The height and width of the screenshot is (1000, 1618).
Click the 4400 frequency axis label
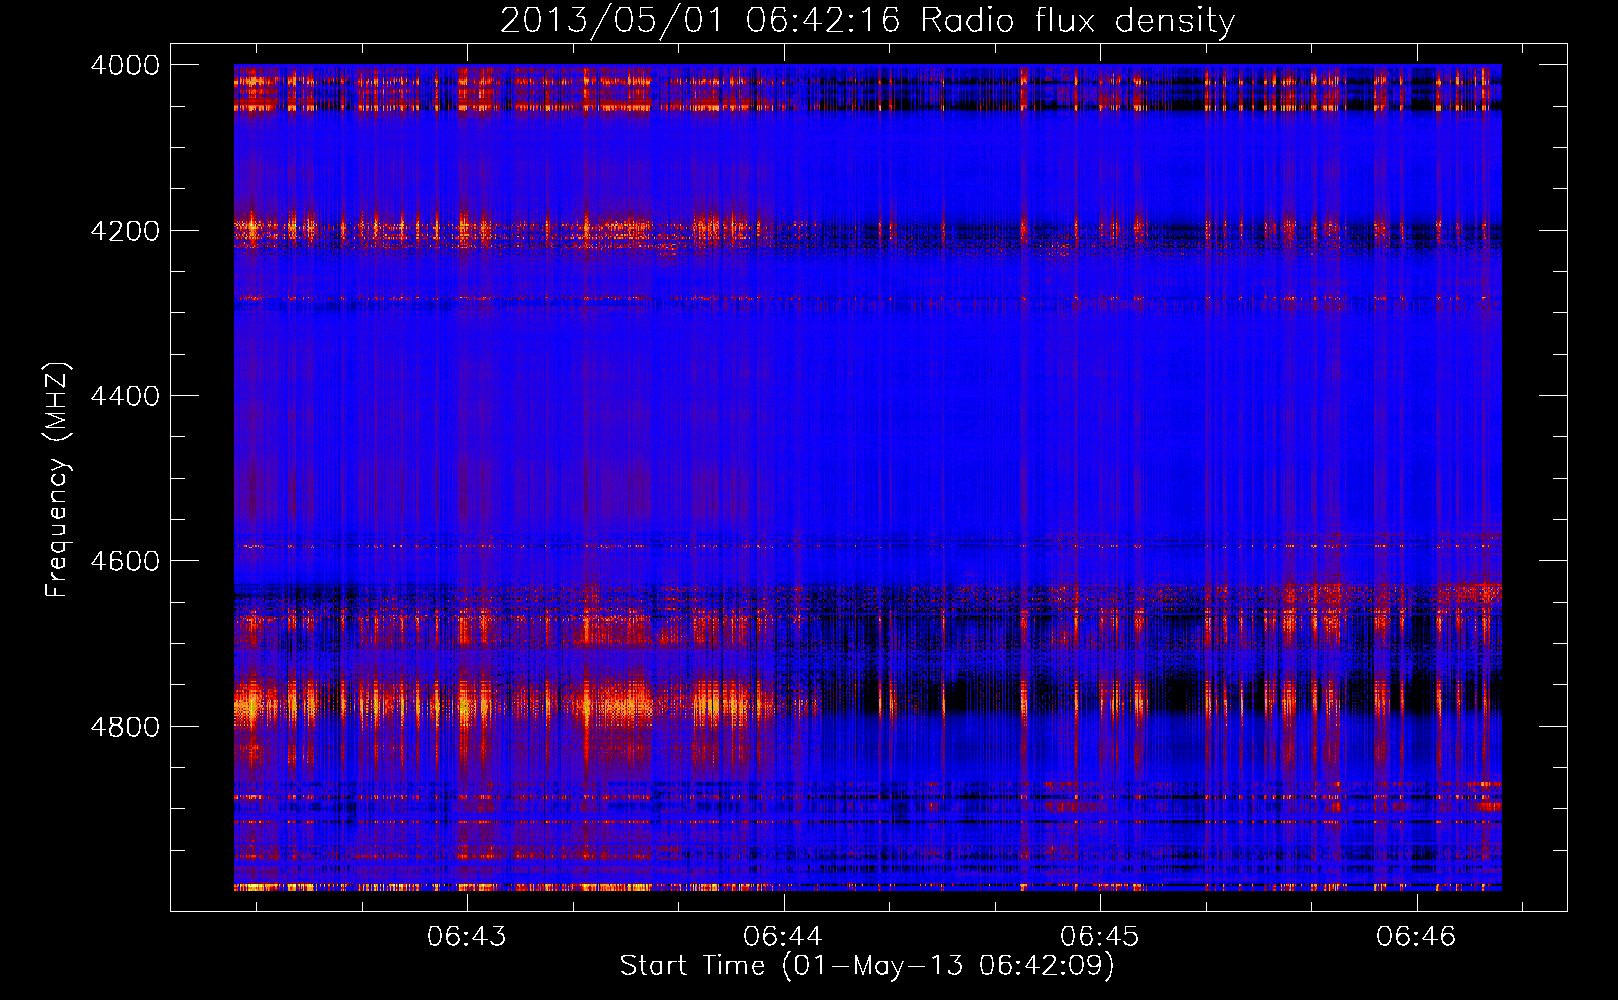coord(125,396)
